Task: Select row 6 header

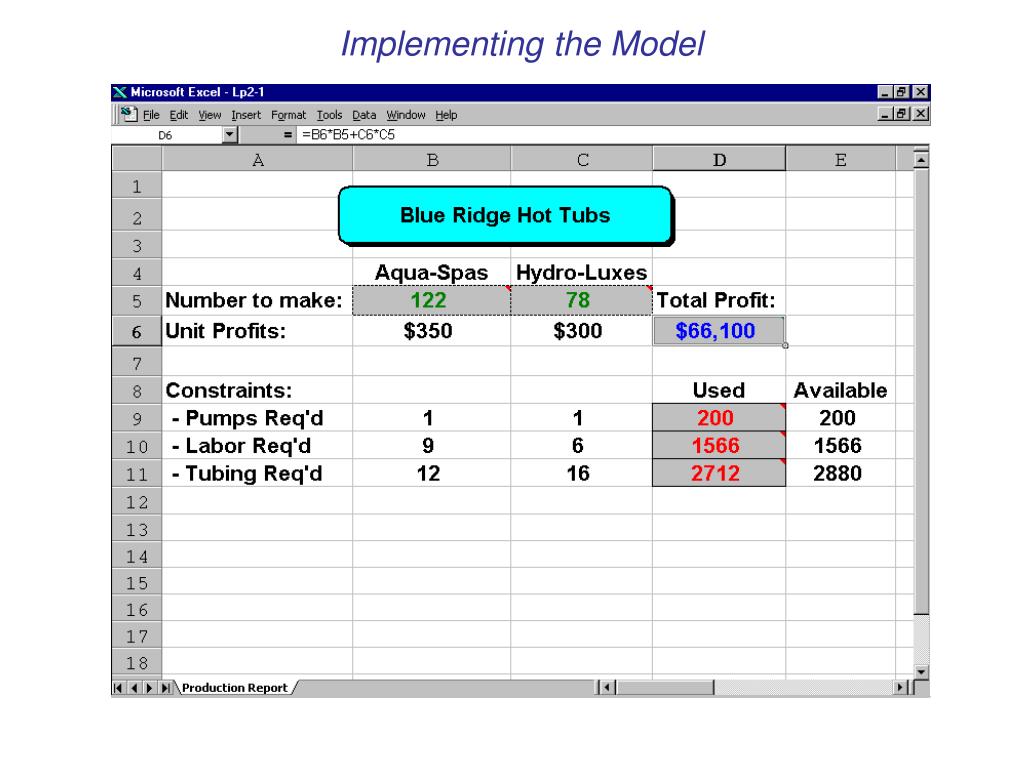Action: click(137, 331)
